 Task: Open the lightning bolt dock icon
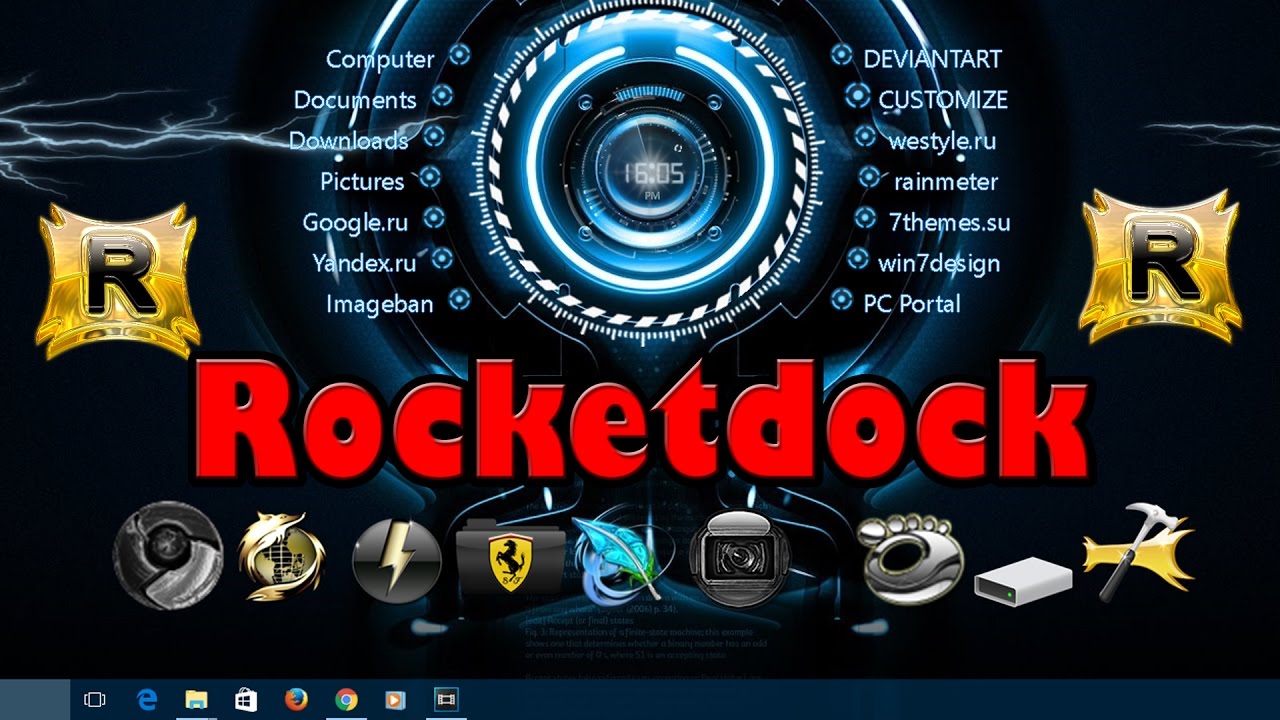point(397,560)
